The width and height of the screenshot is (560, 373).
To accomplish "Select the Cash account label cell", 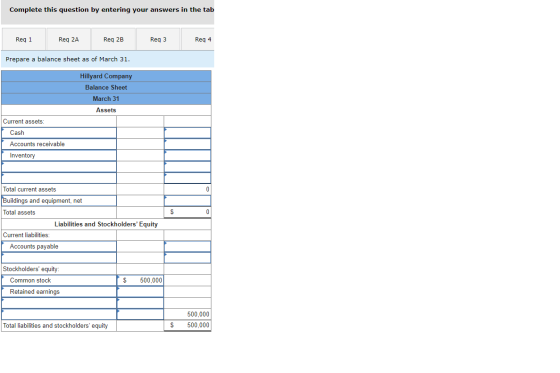I will click(59, 133).
